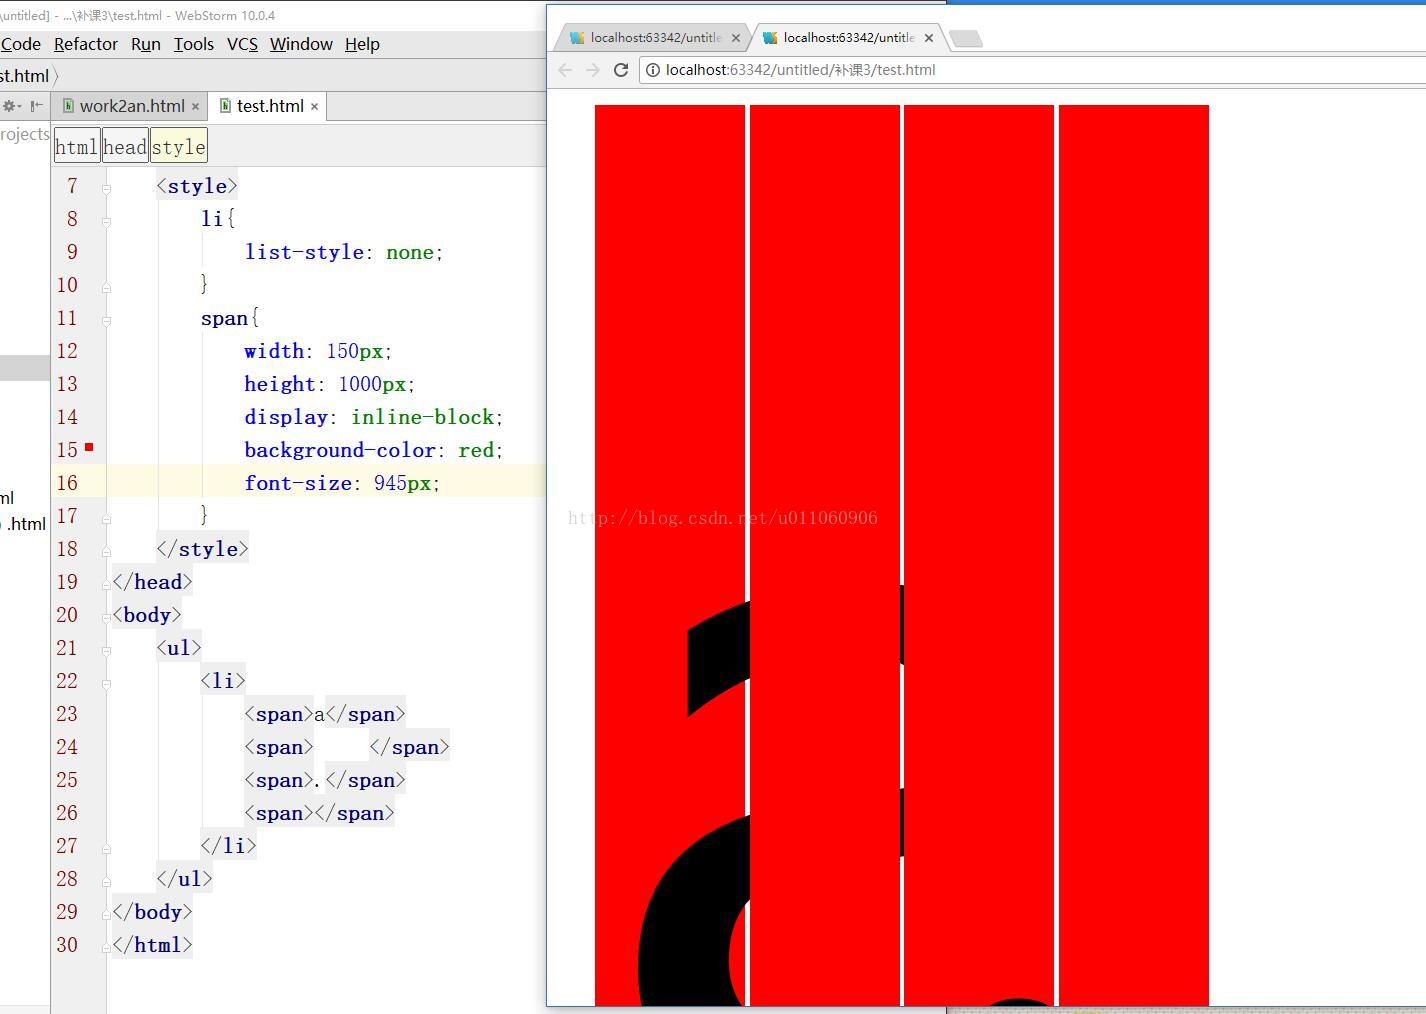Select the html breadcrumb
This screenshot has height=1014, width=1426.
pyautogui.click(x=77, y=147)
